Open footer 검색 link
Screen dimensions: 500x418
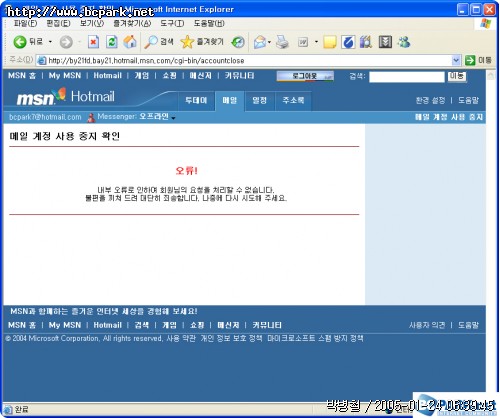point(142,325)
